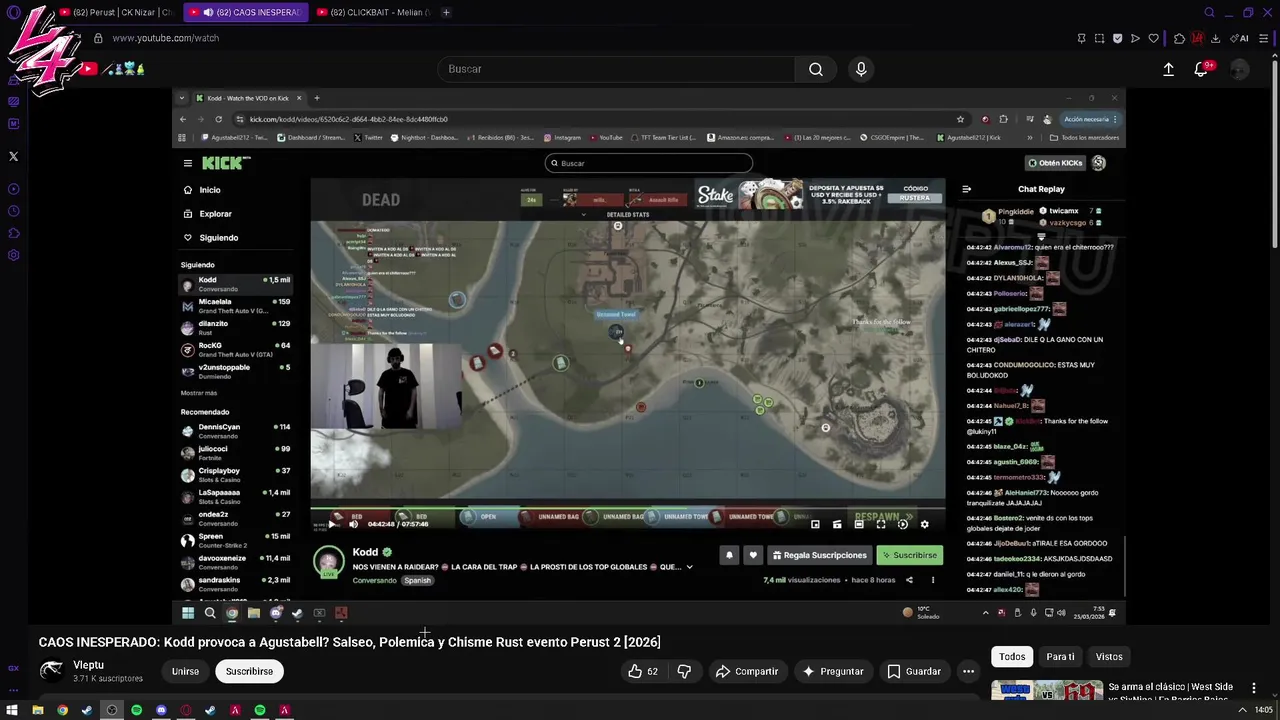Screen dimensions: 1280x720
Task: Click the send/flow arrow icon in toolbar
Action: 1135,38
